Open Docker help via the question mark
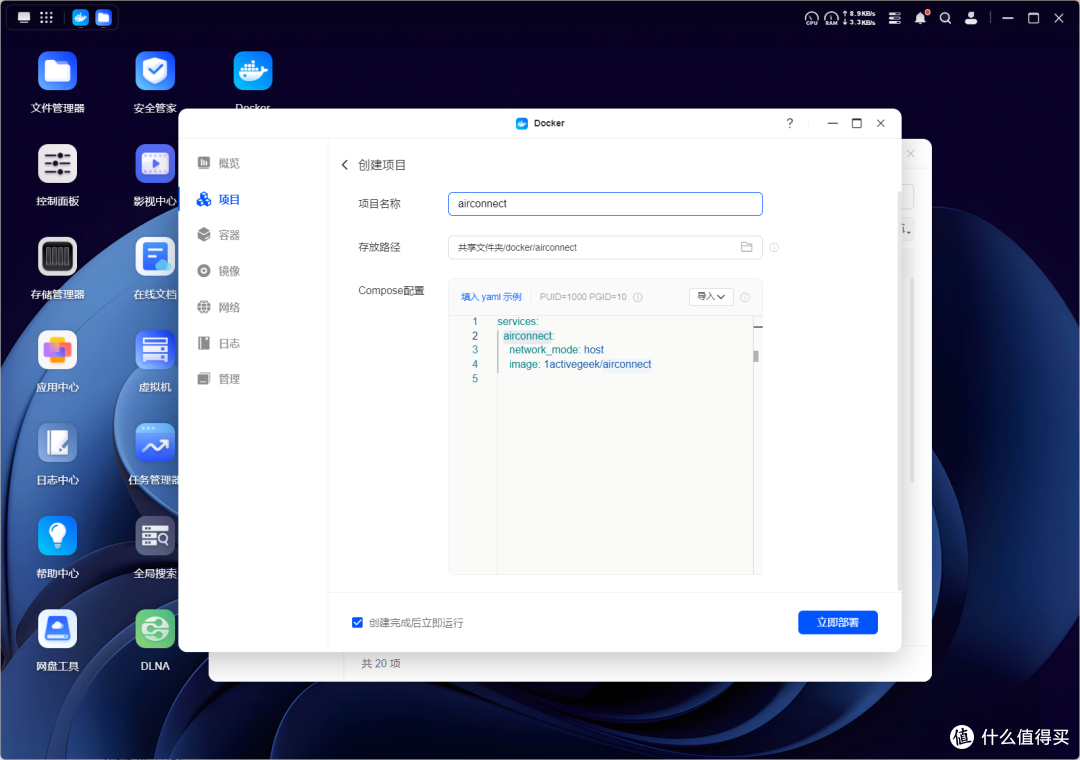This screenshot has width=1080, height=760. 789,123
